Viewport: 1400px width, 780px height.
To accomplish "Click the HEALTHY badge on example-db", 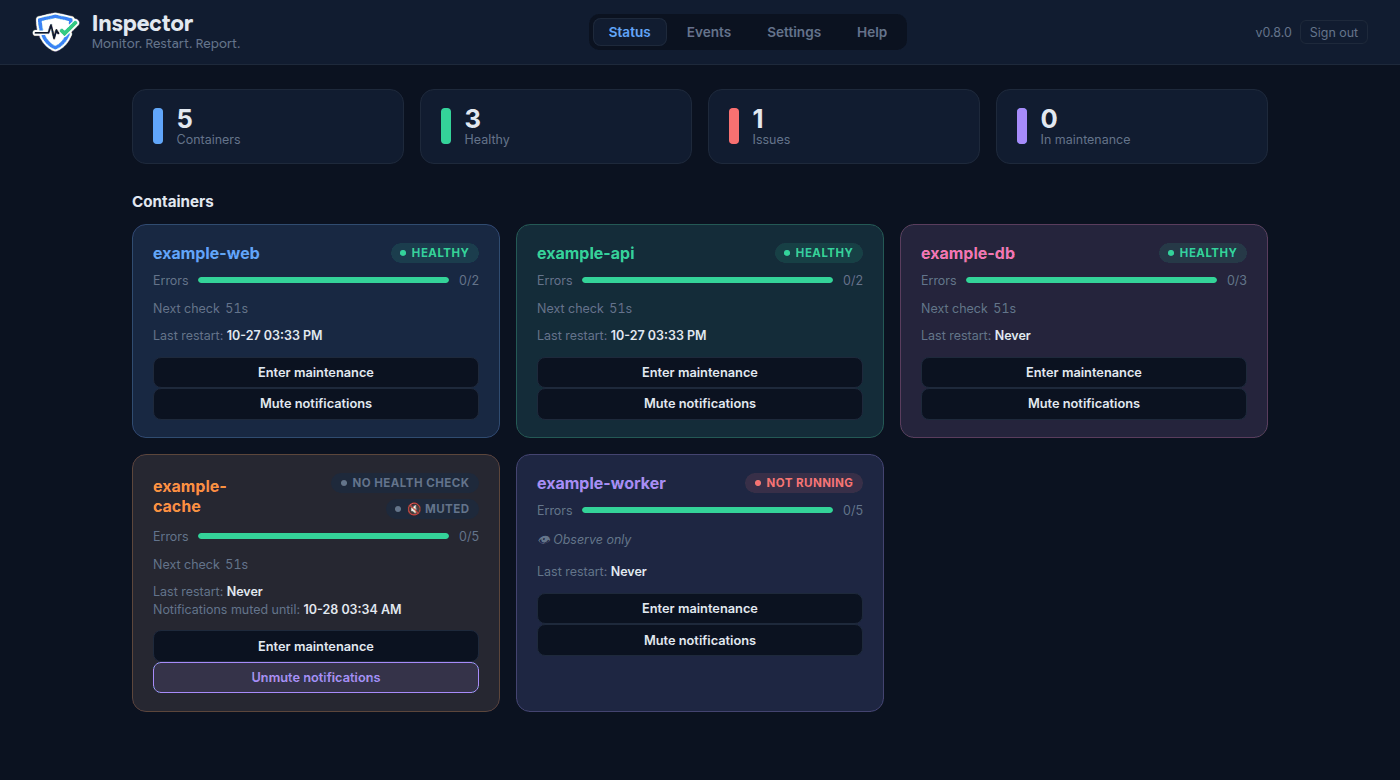I will (x=1203, y=253).
